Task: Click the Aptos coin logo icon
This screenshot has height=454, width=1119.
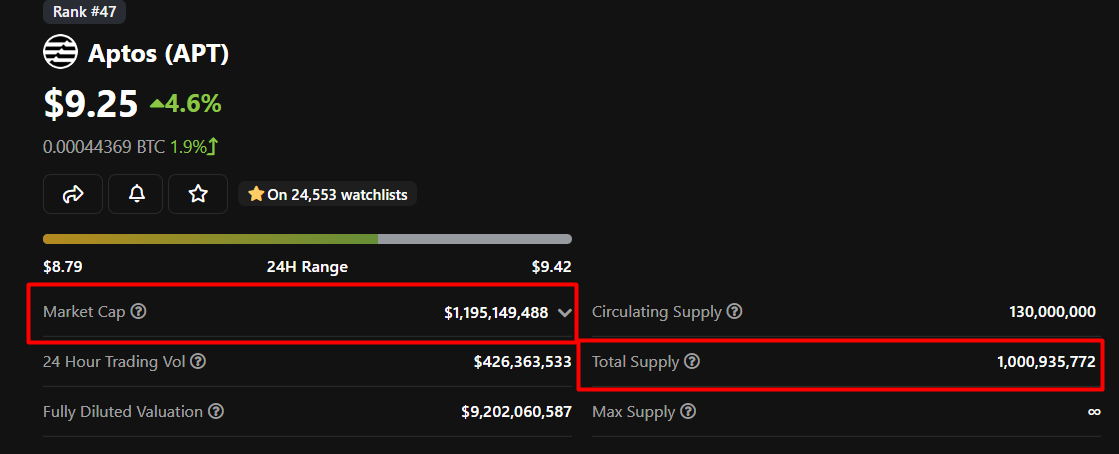Action: coord(60,52)
